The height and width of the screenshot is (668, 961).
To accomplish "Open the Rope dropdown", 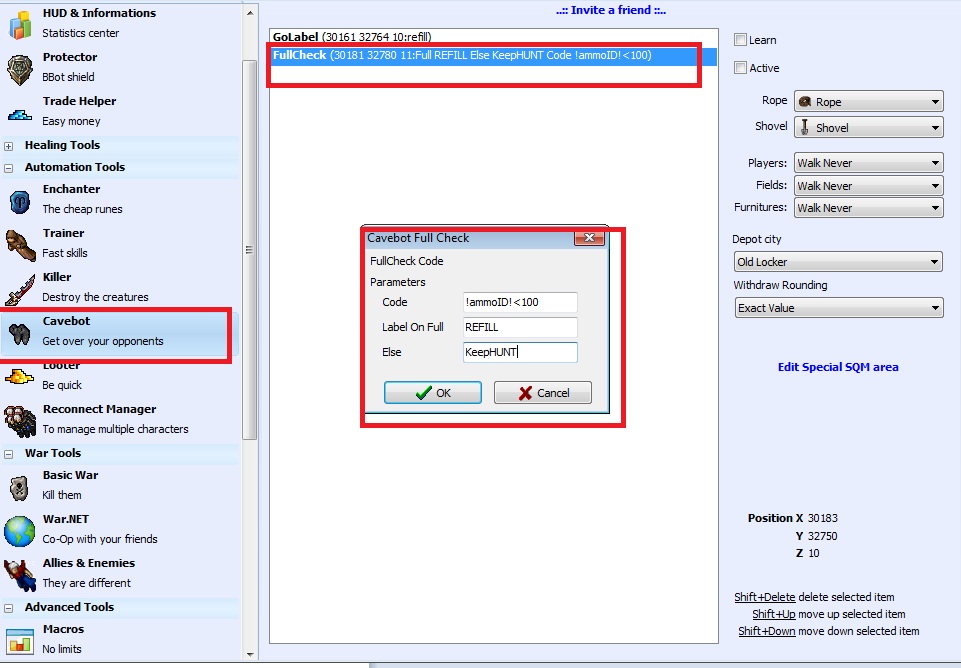I will (868, 102).
